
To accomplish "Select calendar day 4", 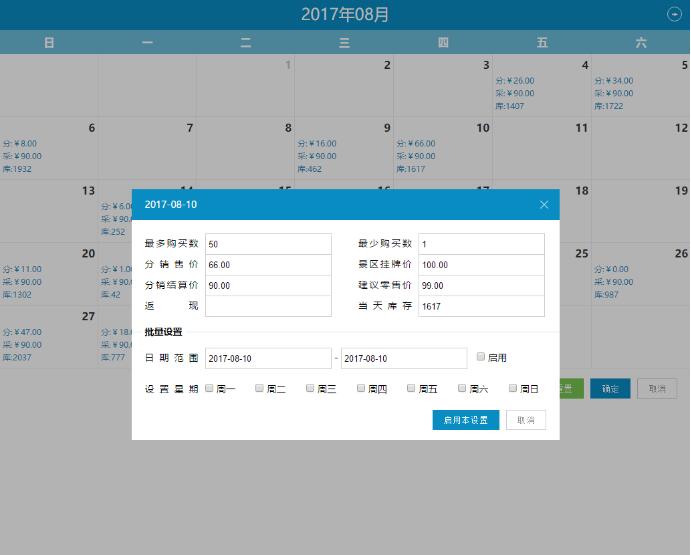I will tap(542, 86).
